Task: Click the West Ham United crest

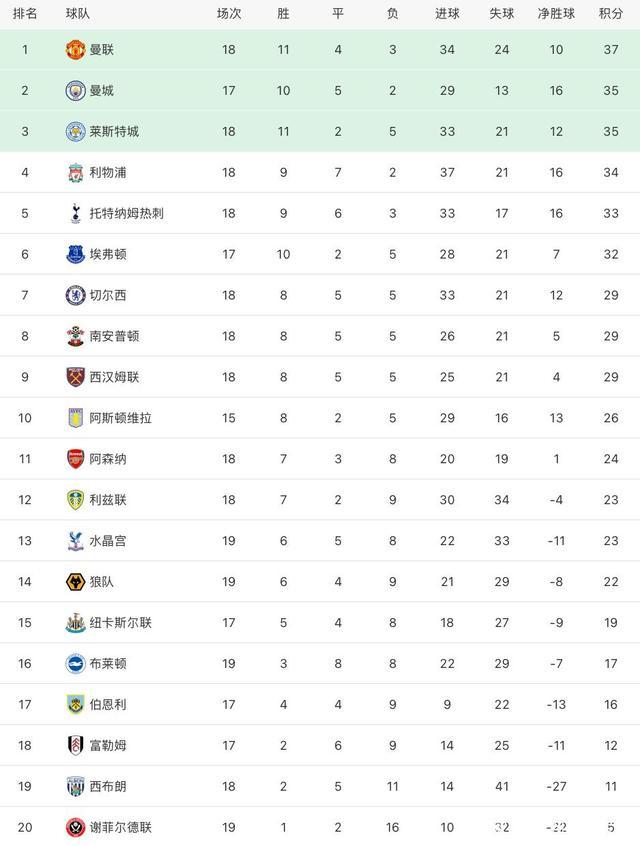Action: pos(75,377)
